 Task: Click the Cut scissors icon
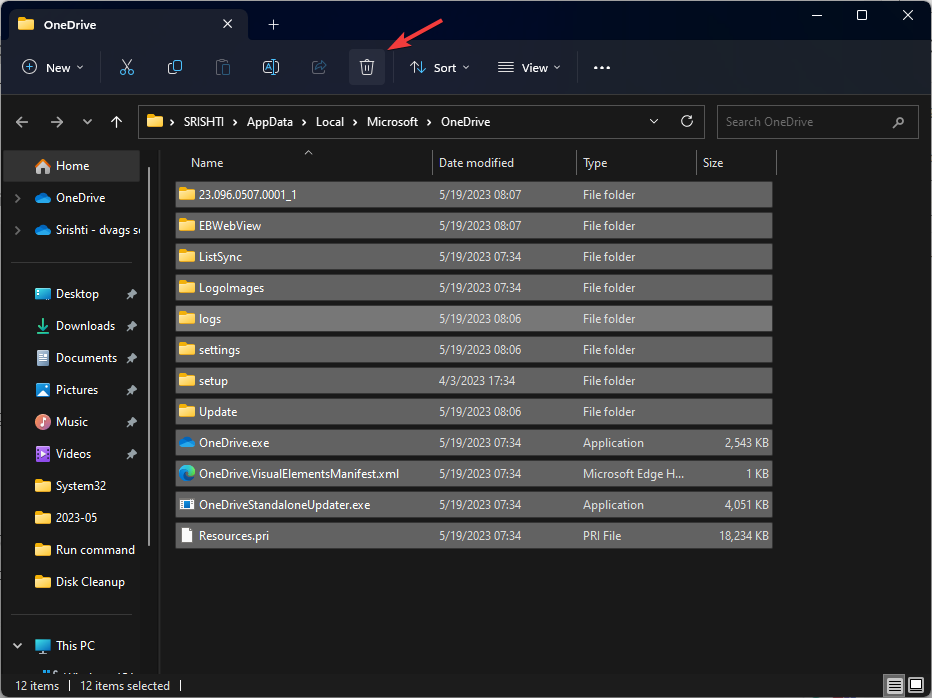point(127,67)
